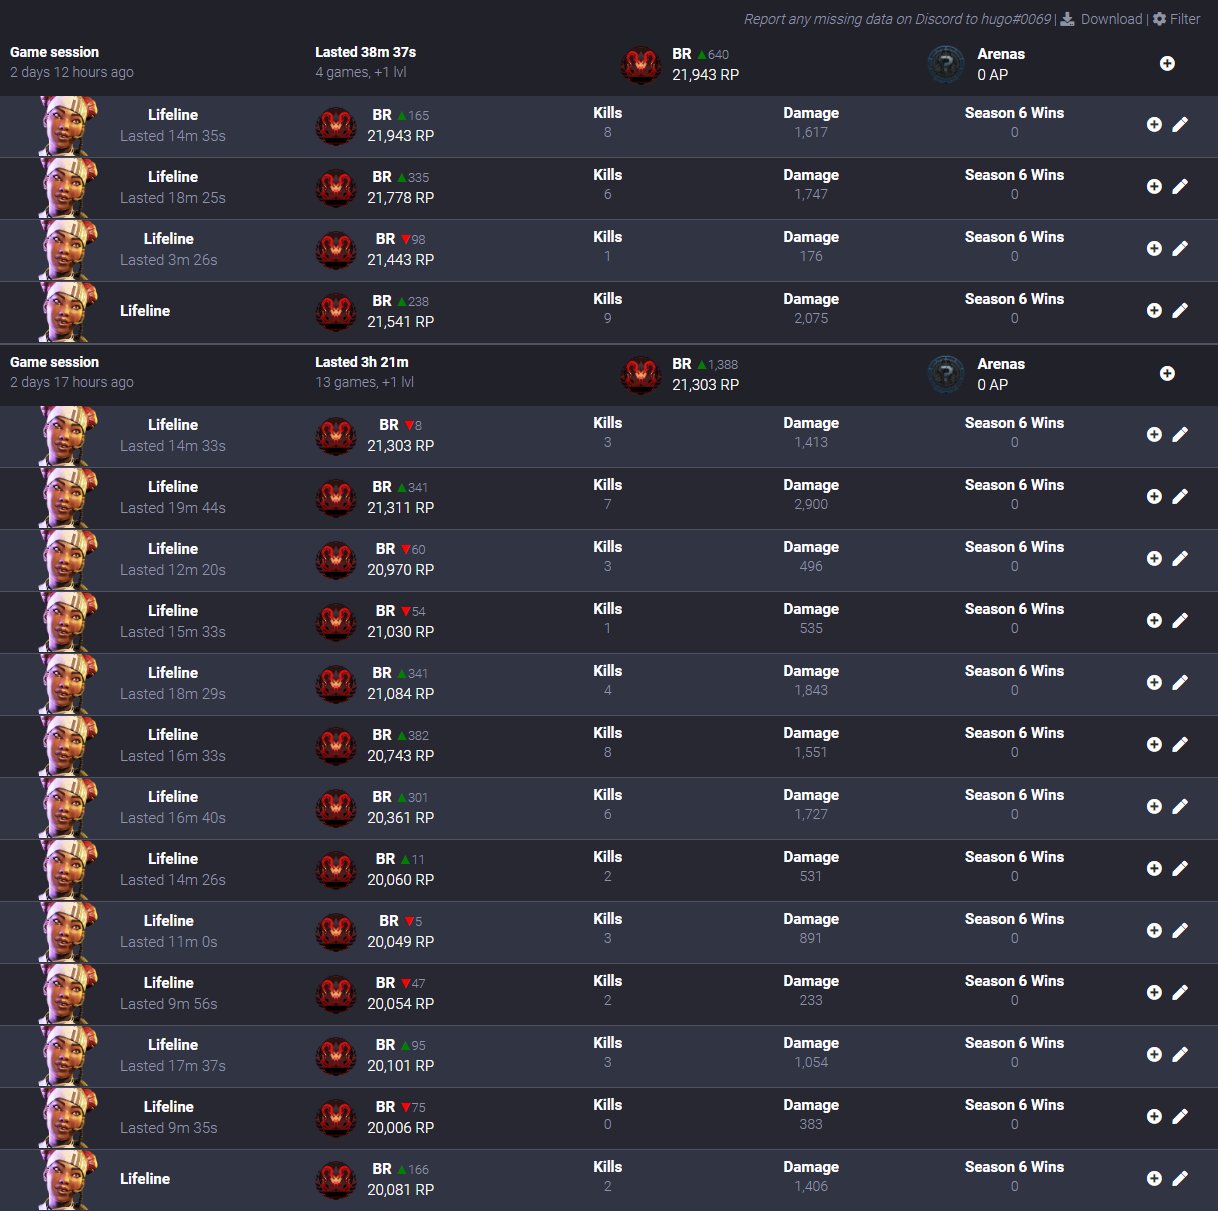This screenshot has width=1218, height=1211.
Task: Select the 1,843 damage value
Action: [x=811, y=690]
